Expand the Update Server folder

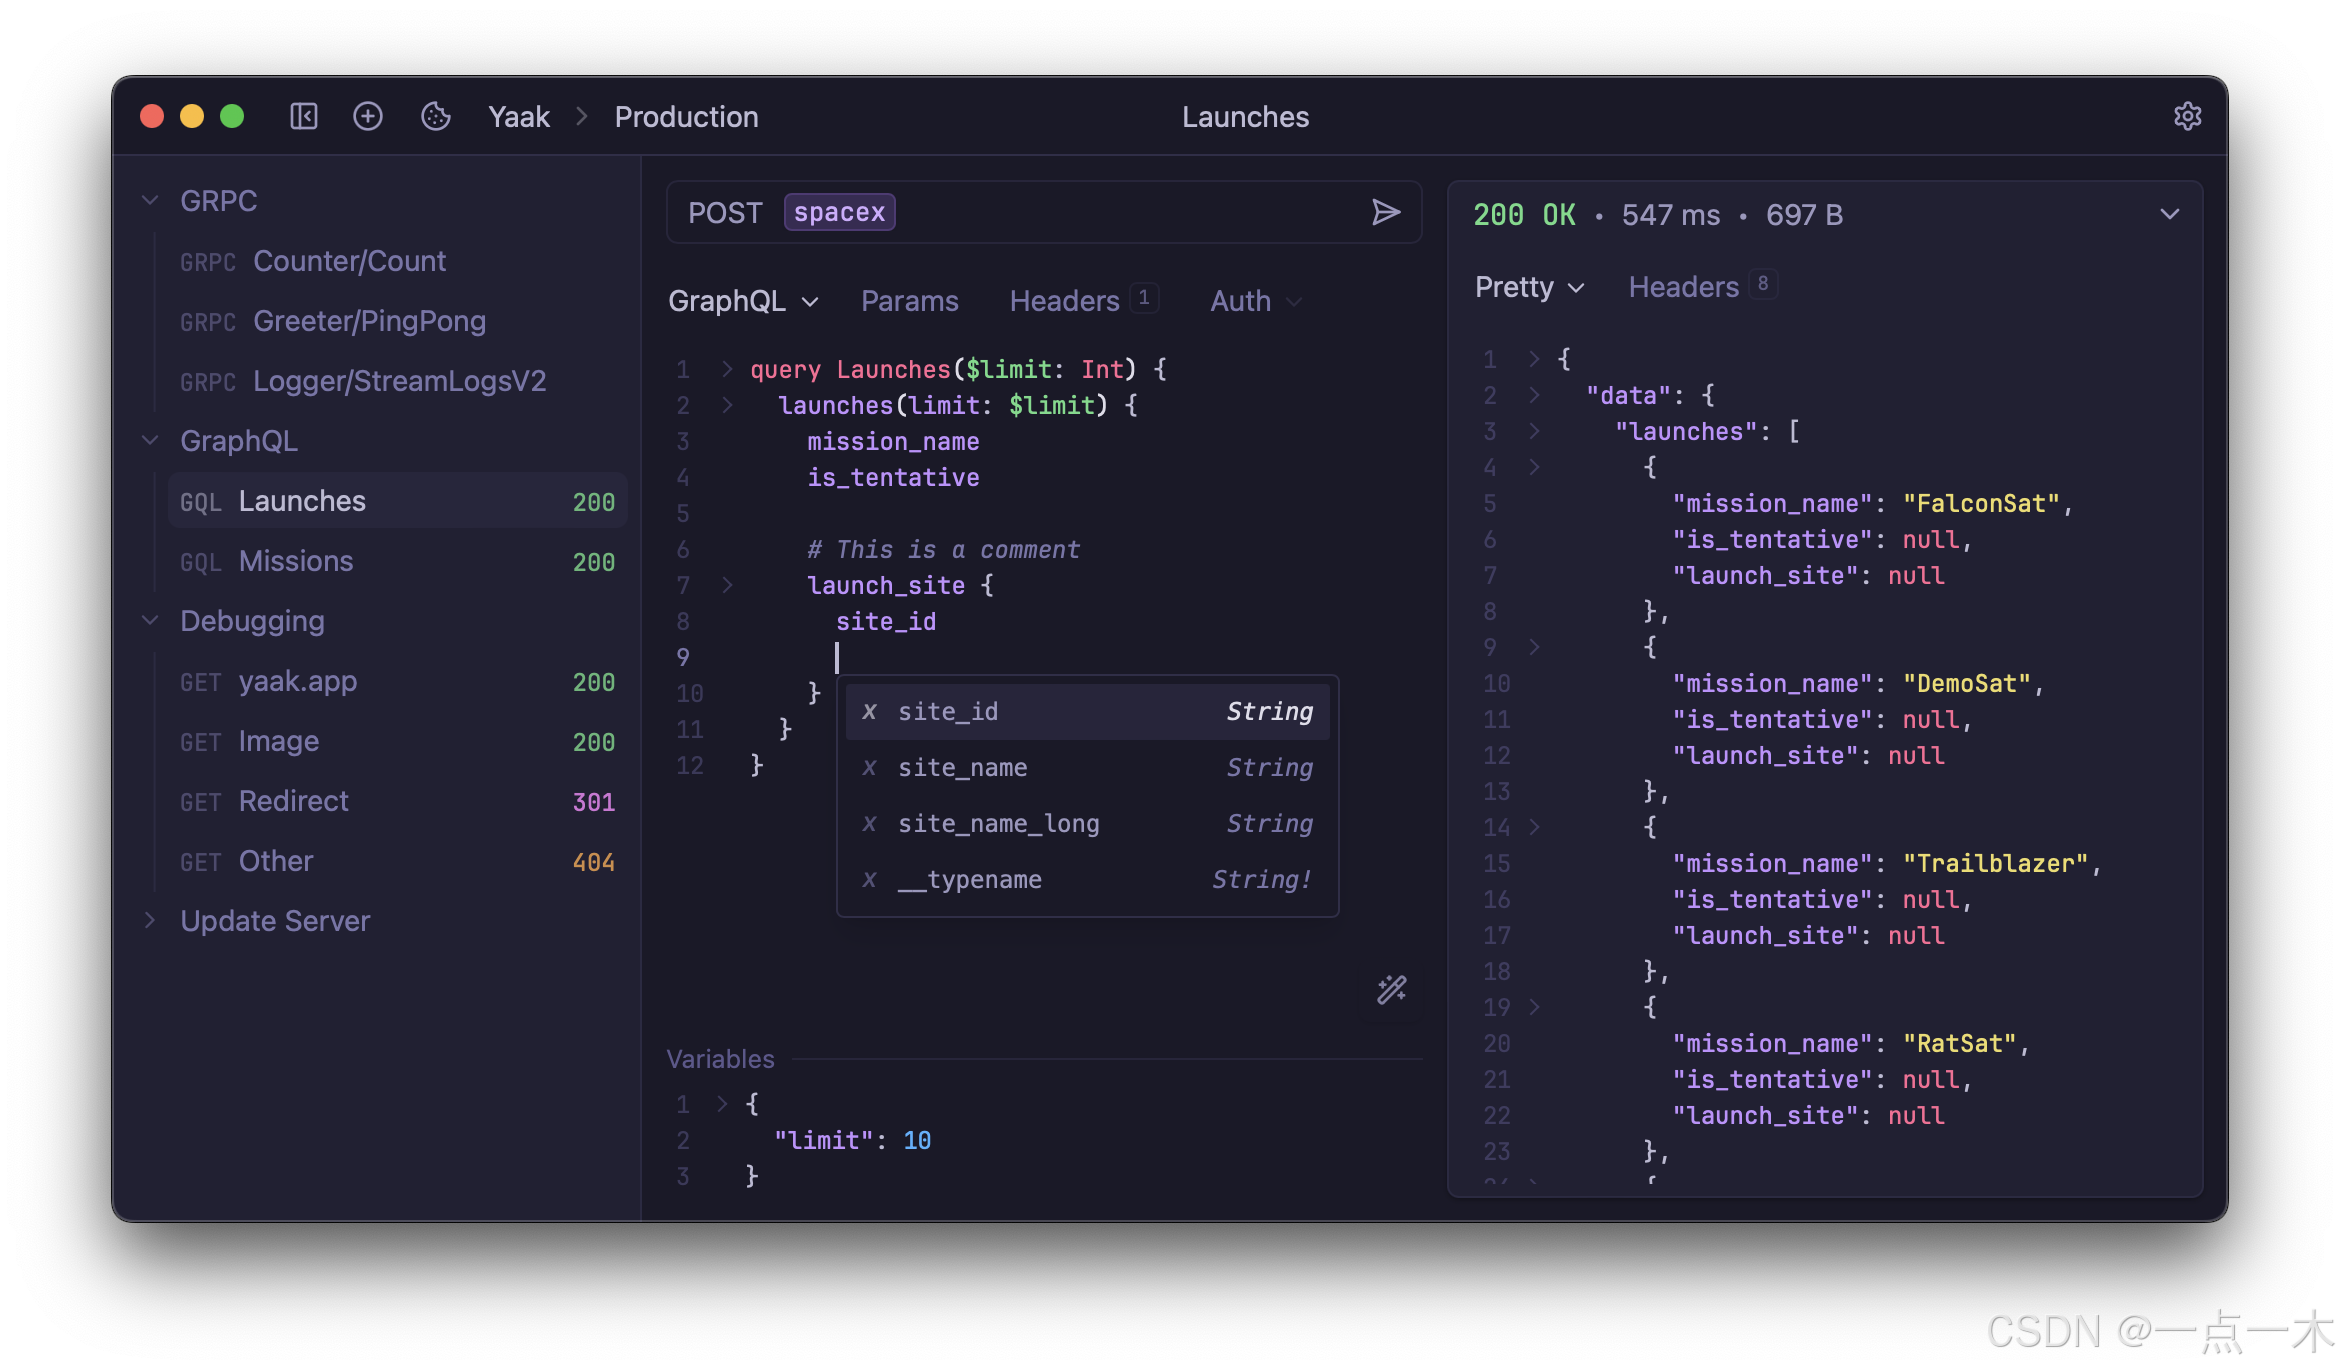[x=151, y=921]
